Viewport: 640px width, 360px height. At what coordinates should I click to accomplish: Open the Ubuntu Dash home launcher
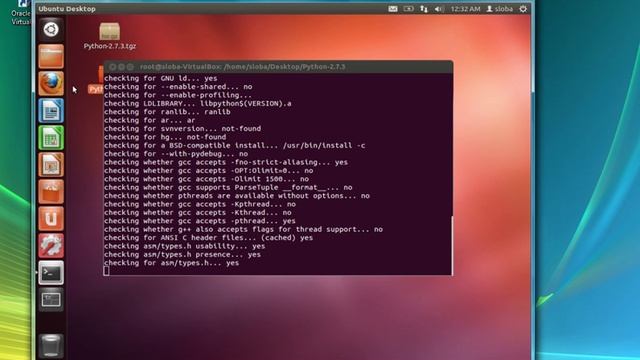(x=51, y=29)
